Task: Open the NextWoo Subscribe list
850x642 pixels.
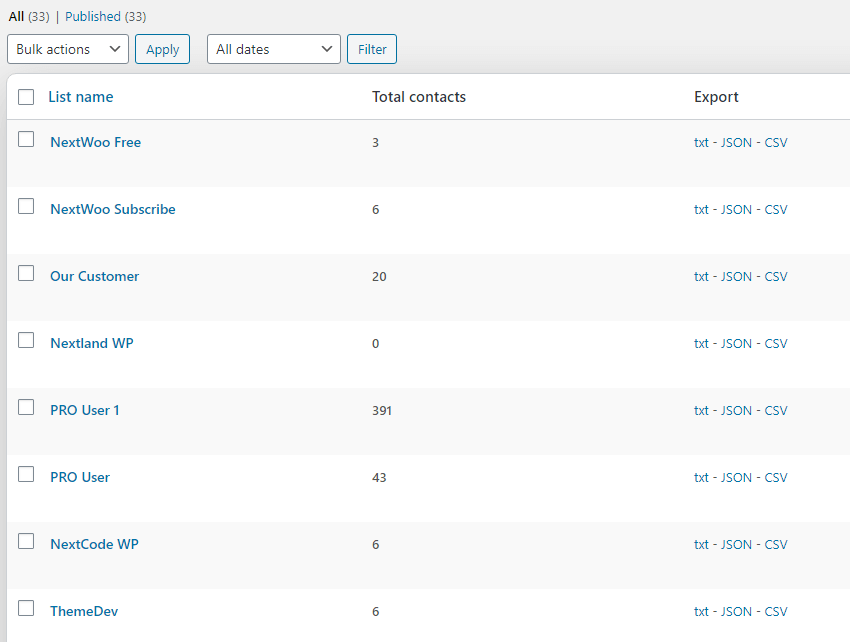Action: pos(113,209)
